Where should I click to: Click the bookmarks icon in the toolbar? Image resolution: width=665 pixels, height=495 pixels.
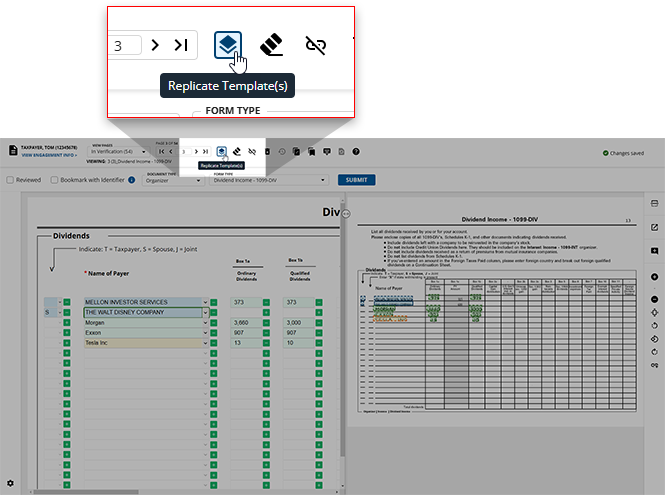point(312,151)
